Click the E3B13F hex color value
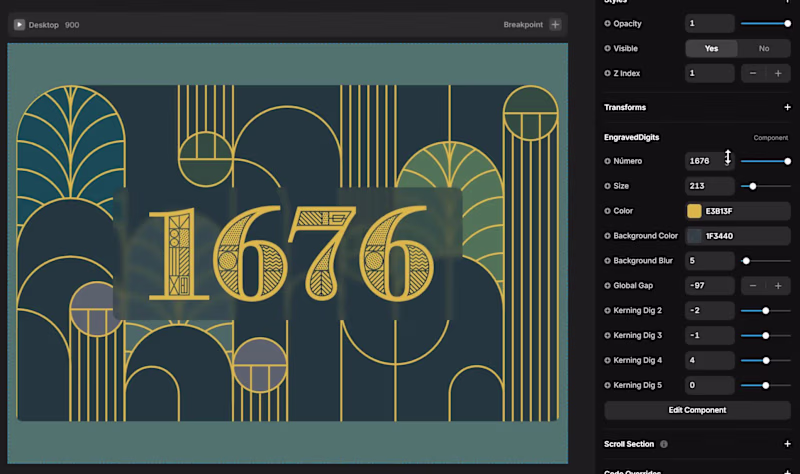Screen dimensions: 800x474 [718, 211]
